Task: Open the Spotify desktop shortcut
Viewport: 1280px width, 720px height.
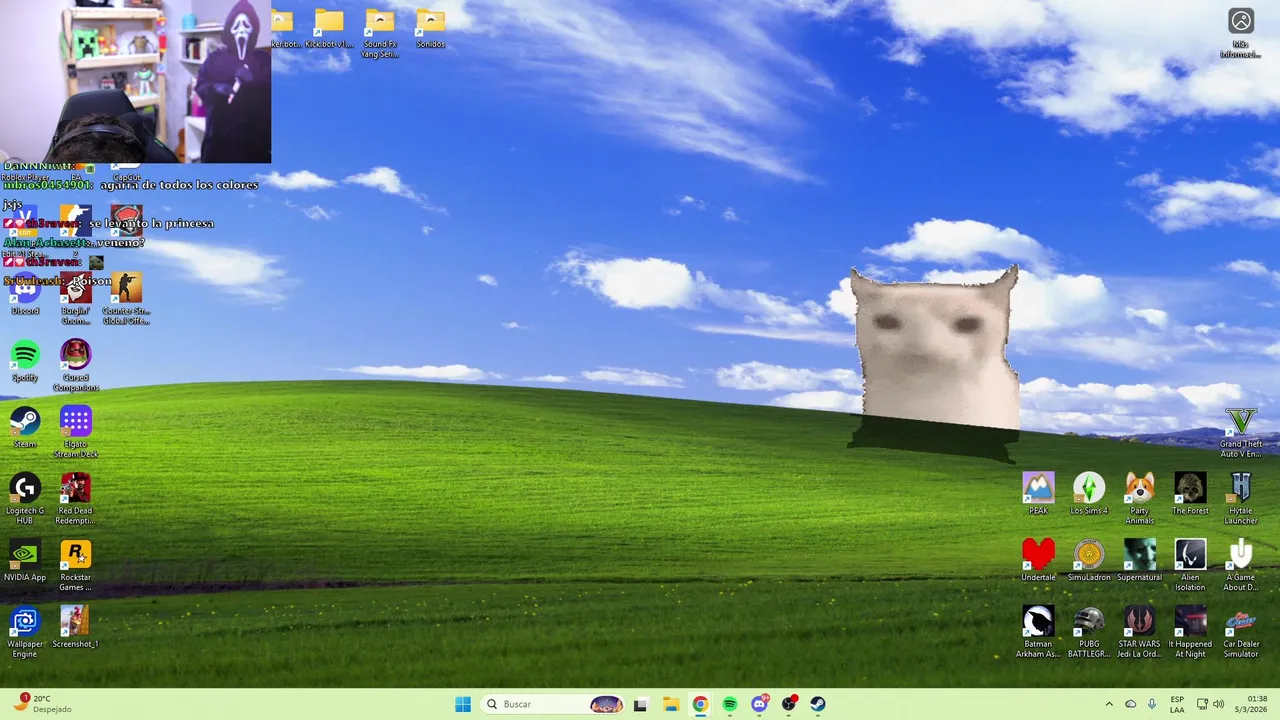Action: (x=25, y=362)
